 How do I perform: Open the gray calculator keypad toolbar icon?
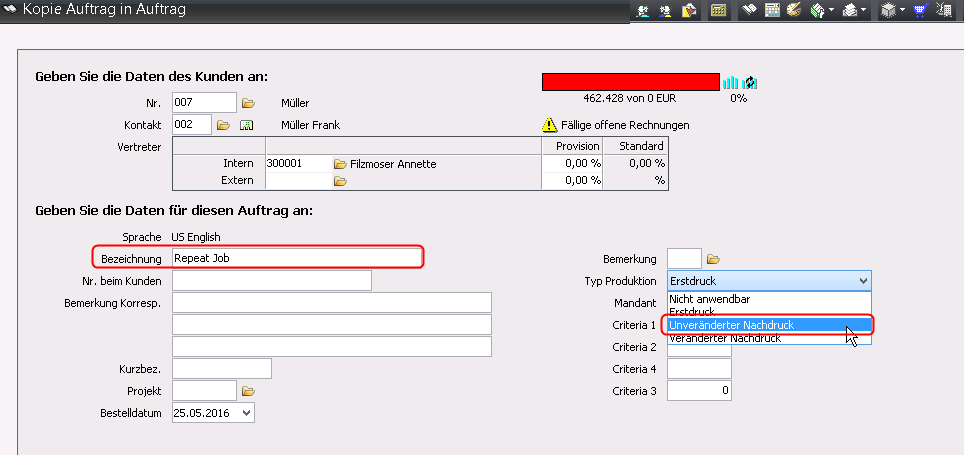pos(772,10)
